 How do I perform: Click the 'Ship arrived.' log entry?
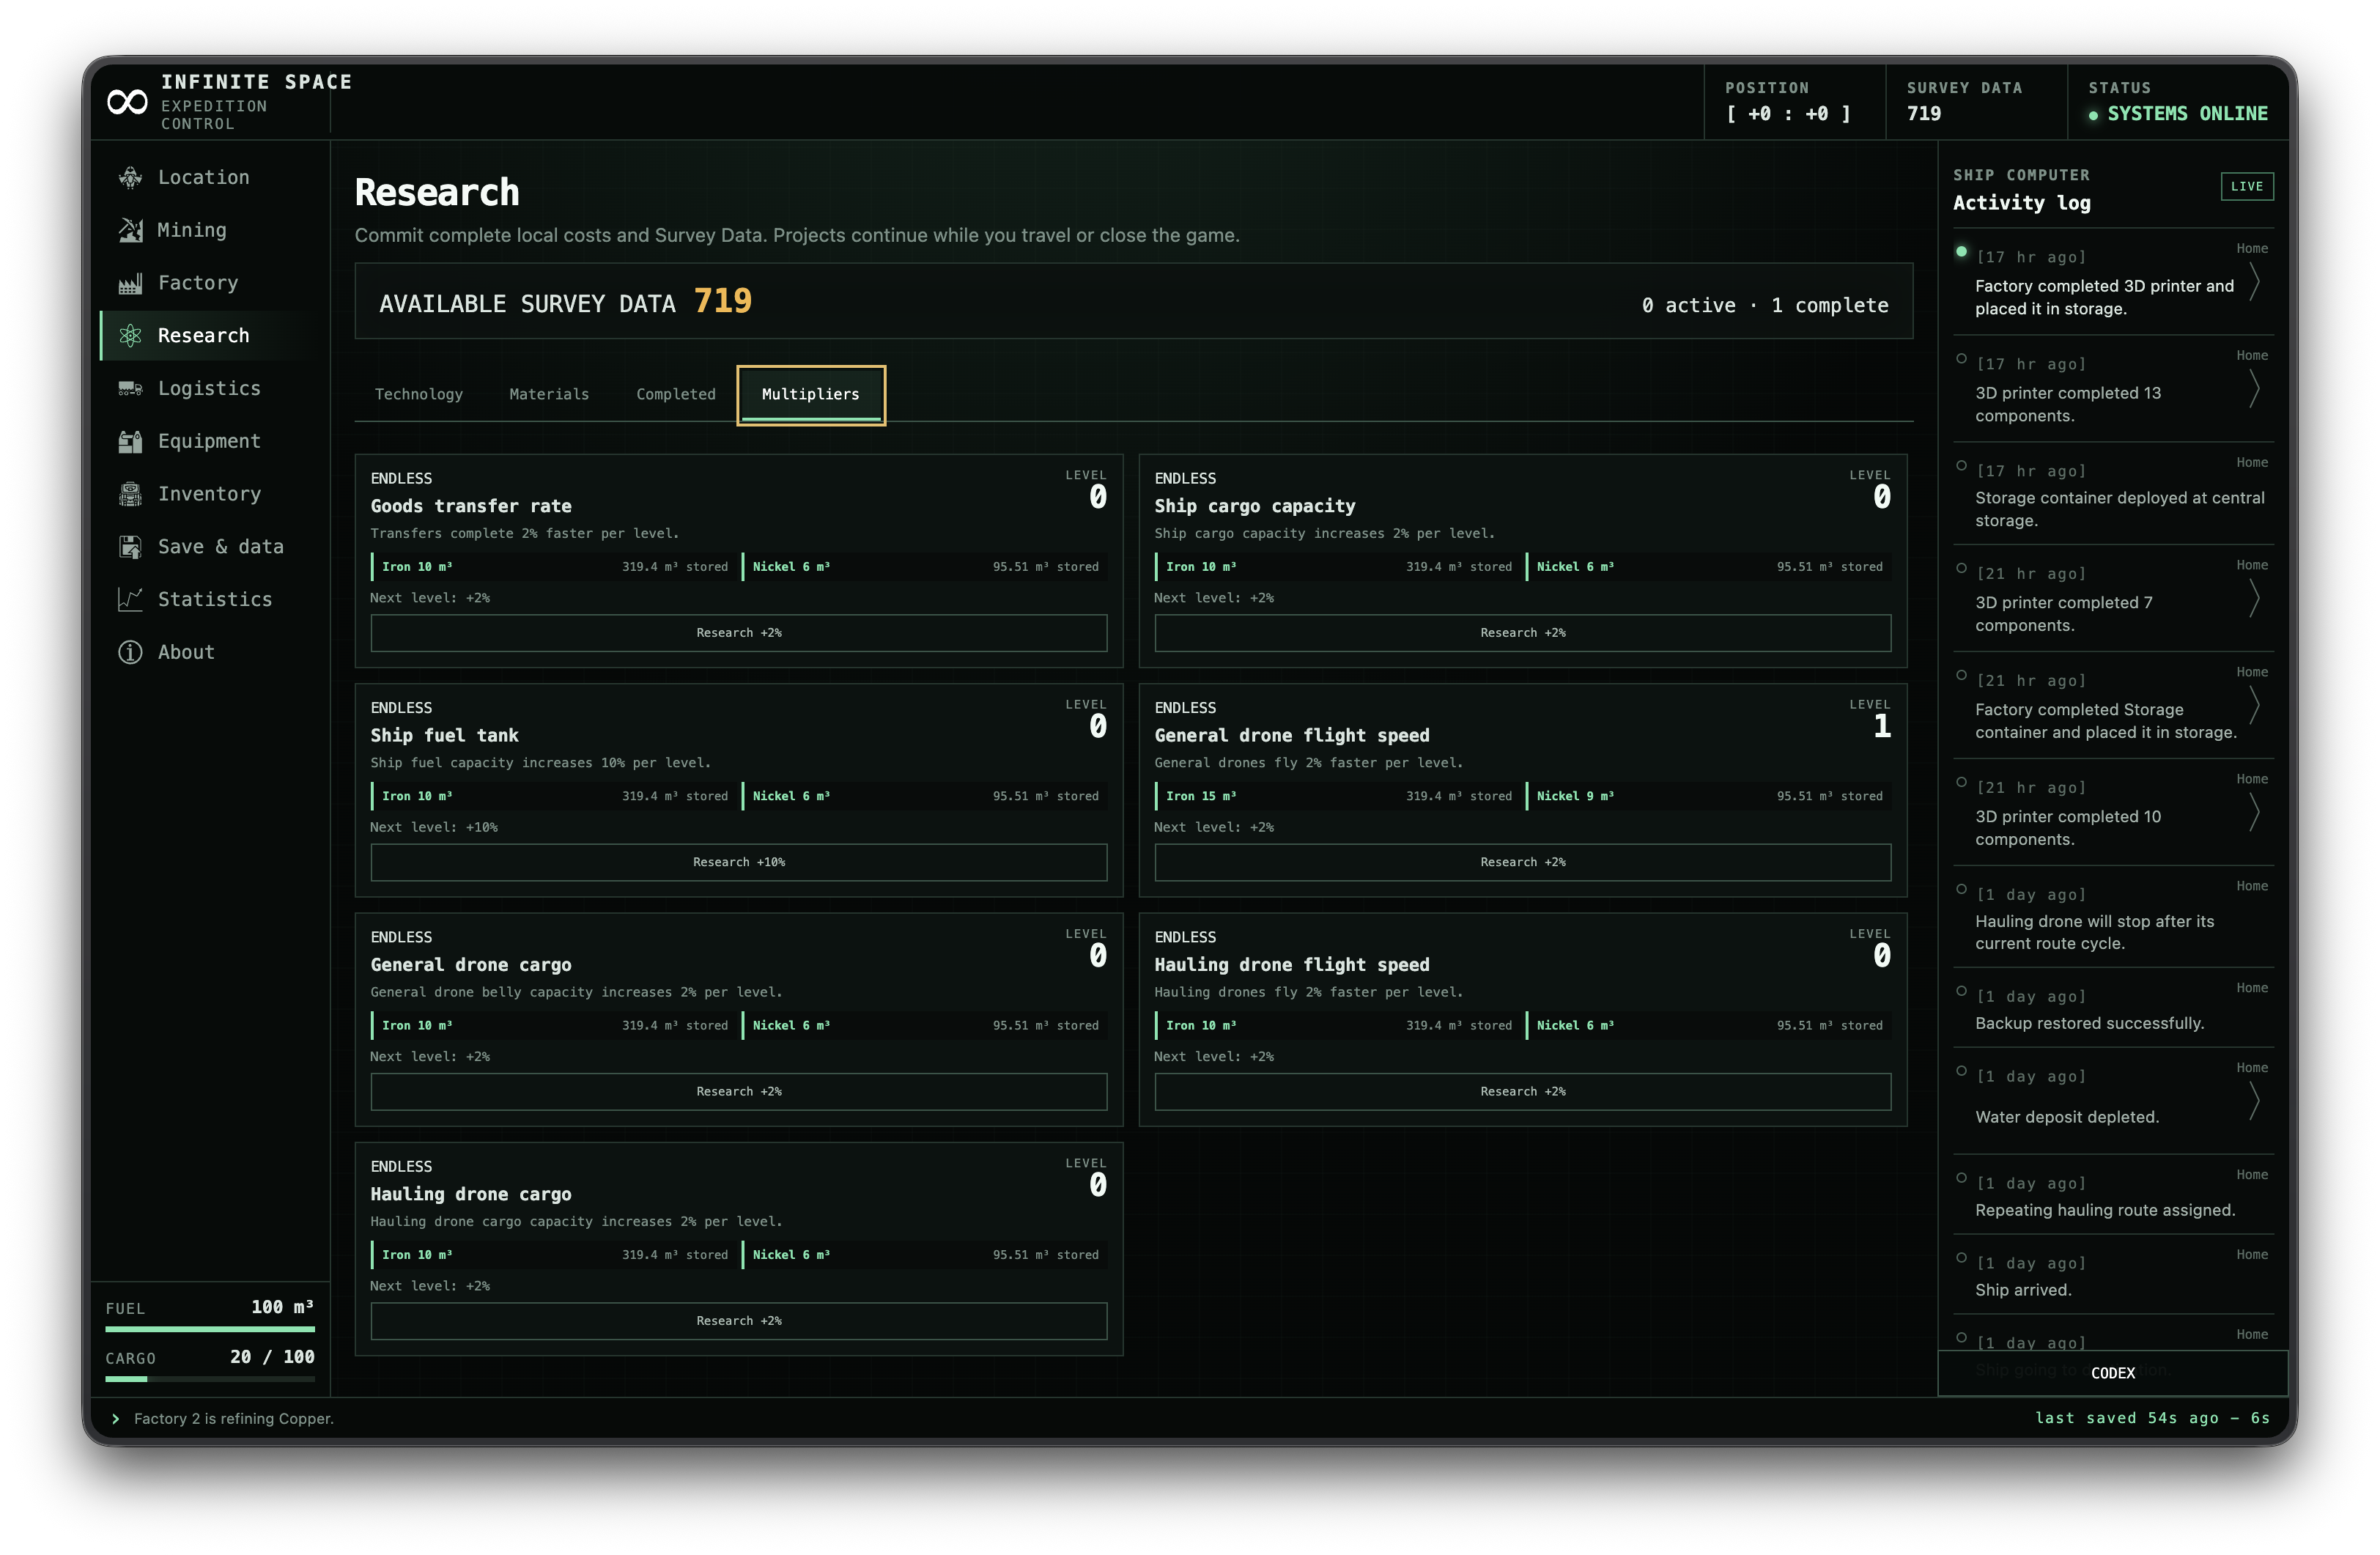point(2113,1274)
